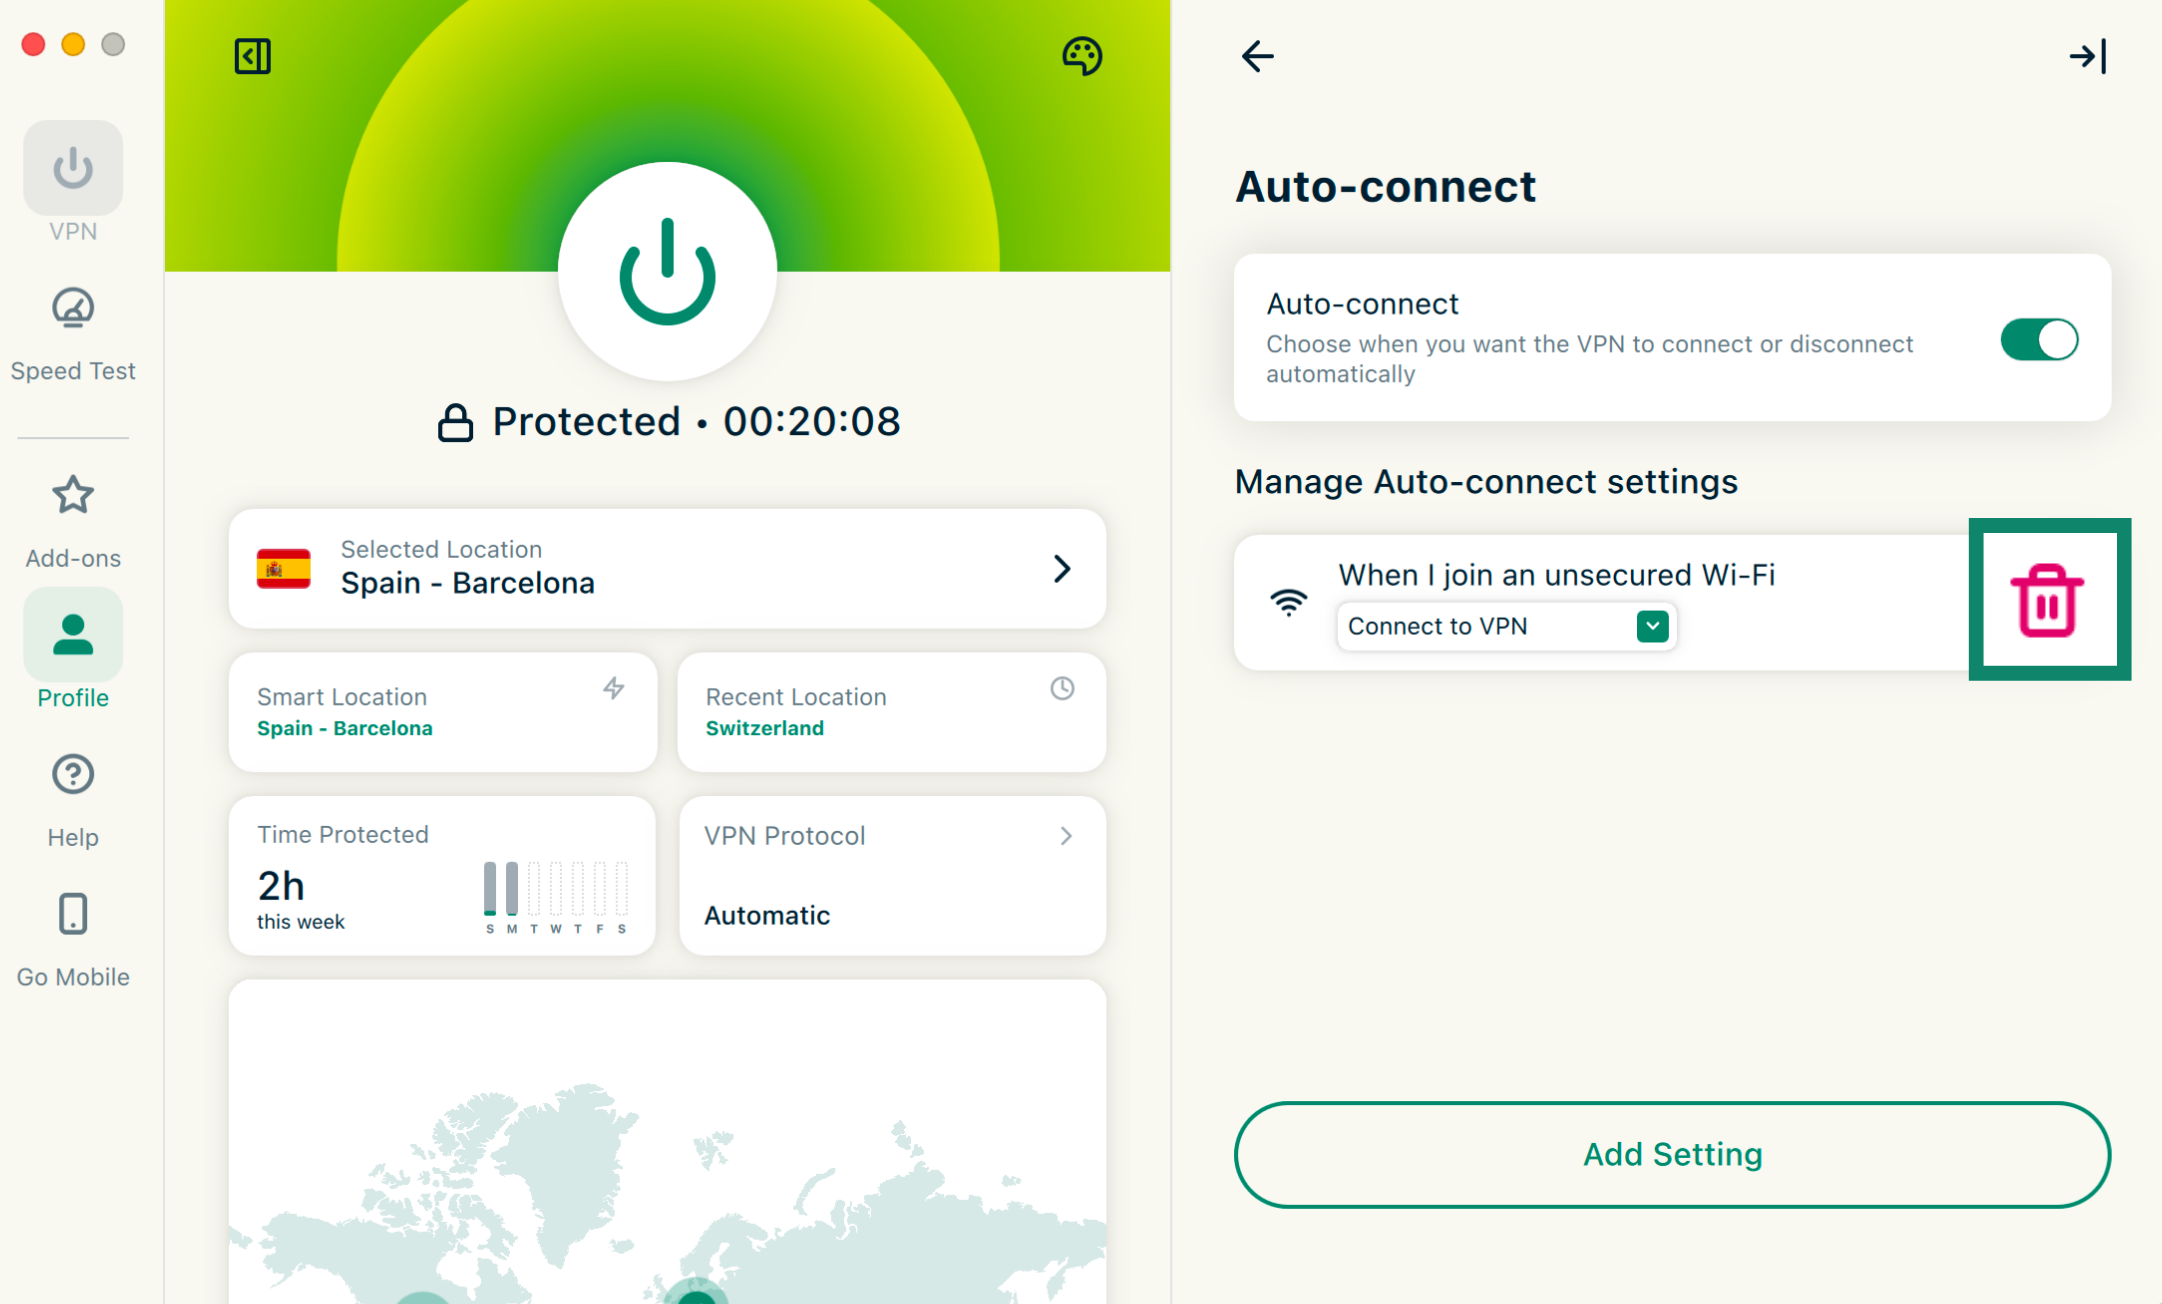Choose Smart Location Spain - Barcelona
2162x1304 pixels.
(x=442, y=712)
